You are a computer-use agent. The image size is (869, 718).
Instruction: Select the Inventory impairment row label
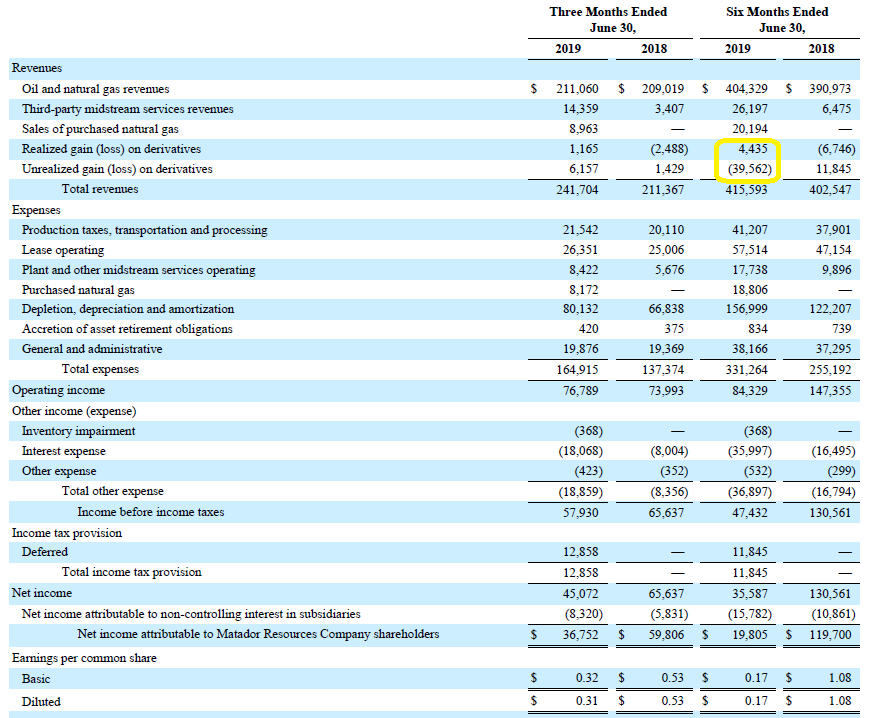(x=78, y=431)
